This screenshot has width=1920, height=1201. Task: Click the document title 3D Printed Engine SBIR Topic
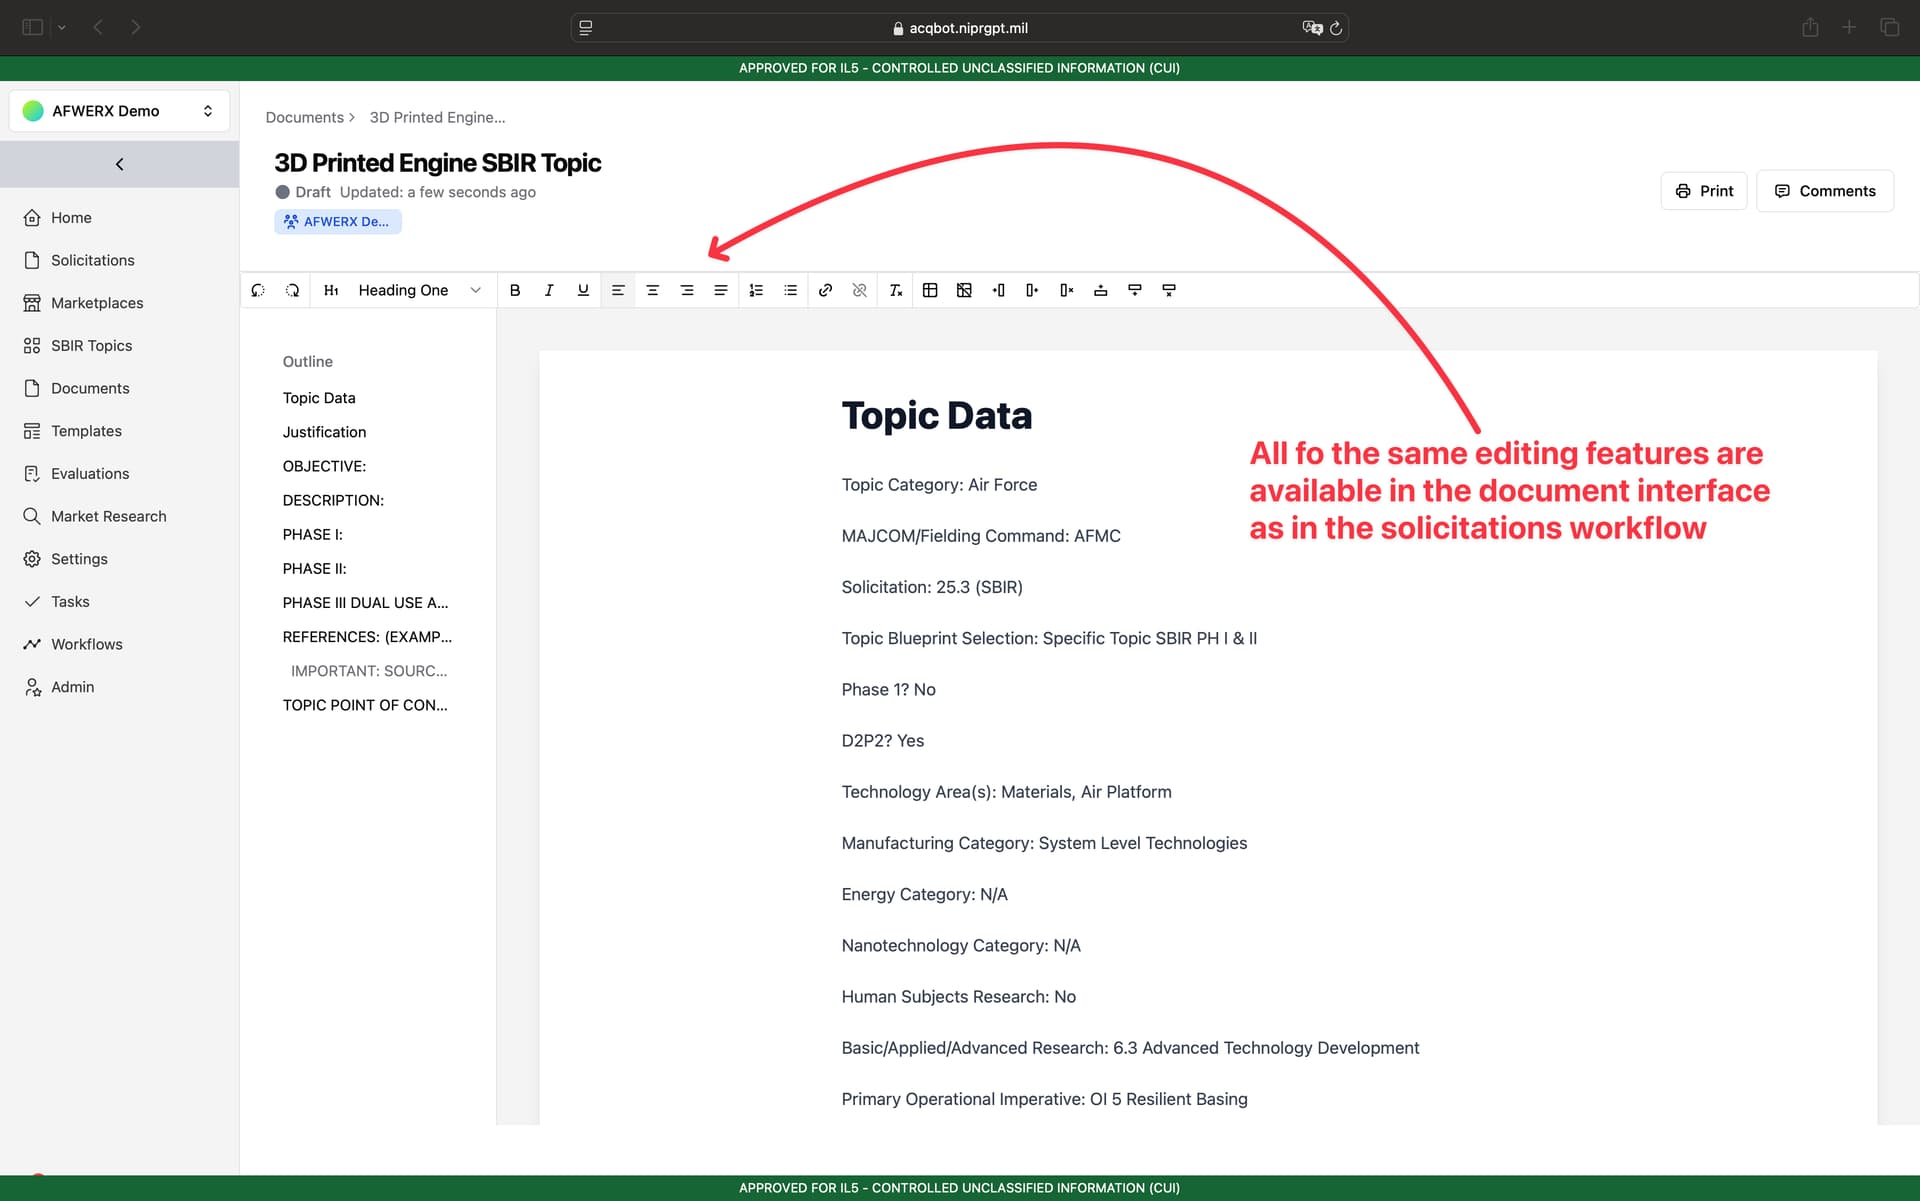(x=438, y=163)
